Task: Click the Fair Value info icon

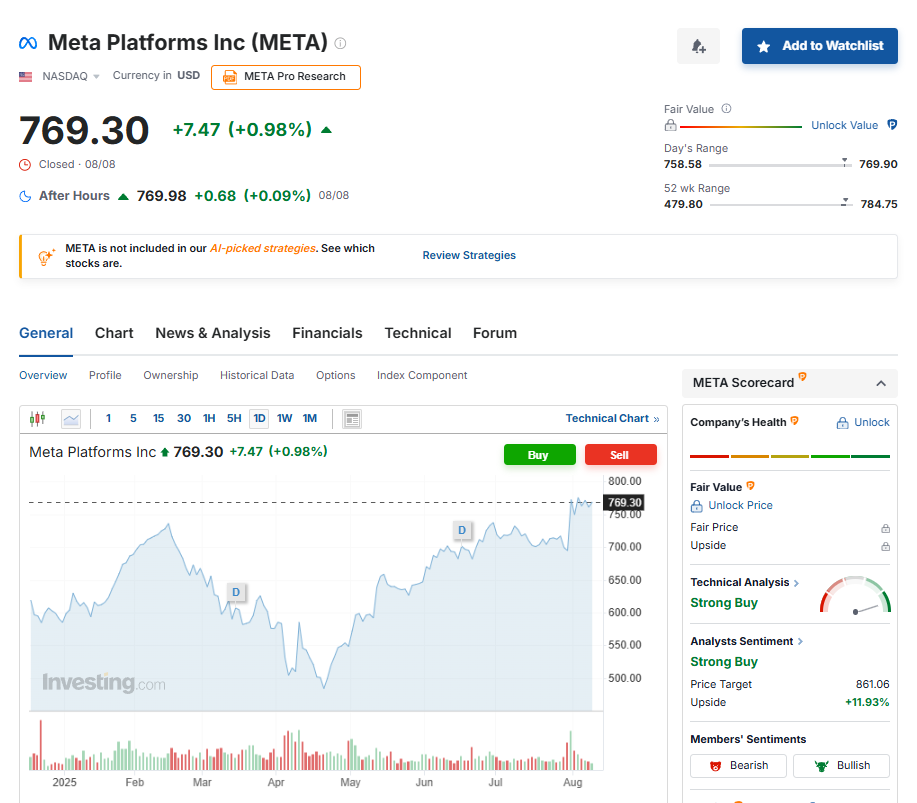Action: coord(726,109)
